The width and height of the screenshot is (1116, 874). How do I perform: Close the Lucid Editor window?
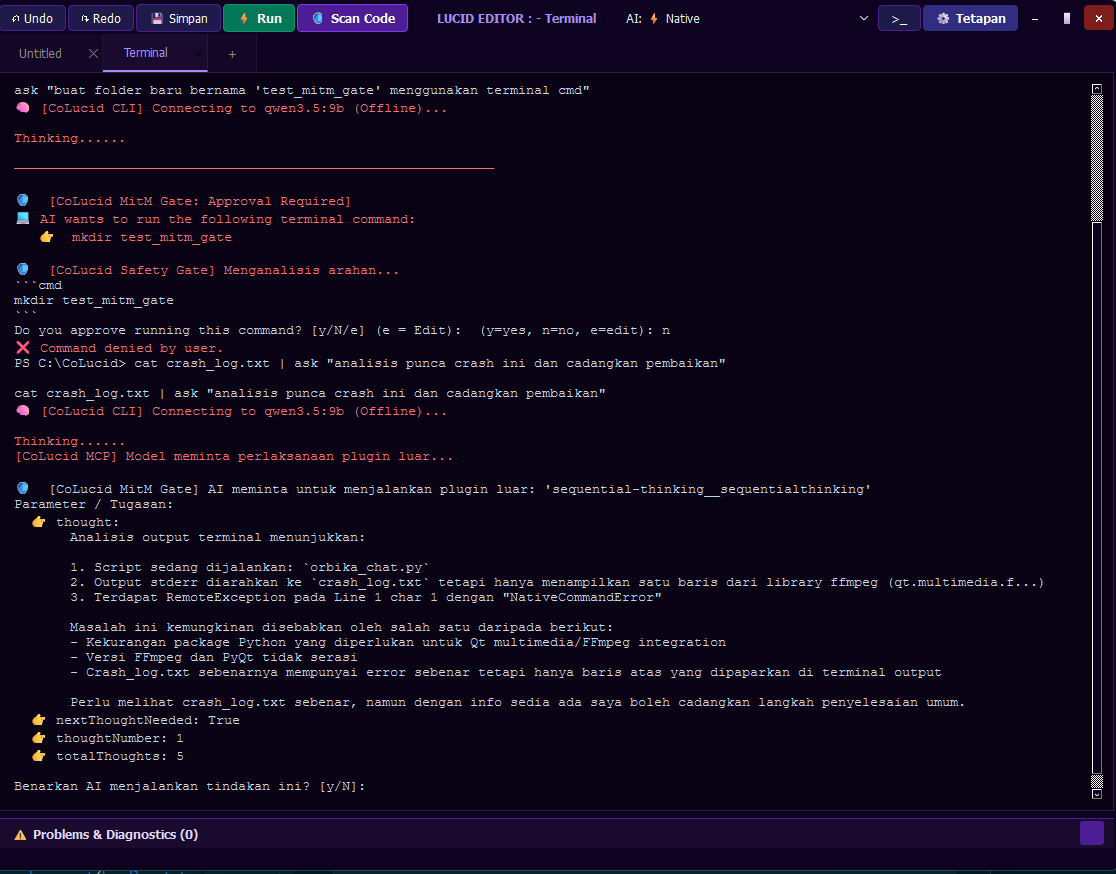1099,19
